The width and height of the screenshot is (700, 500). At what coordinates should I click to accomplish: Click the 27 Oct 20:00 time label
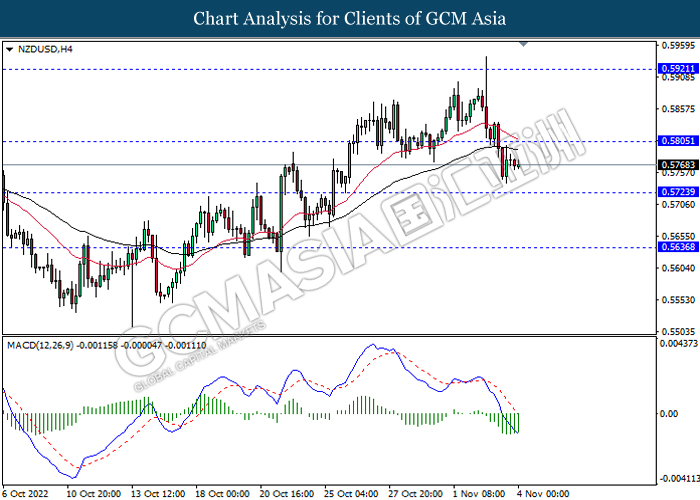(x=415, y=494)
